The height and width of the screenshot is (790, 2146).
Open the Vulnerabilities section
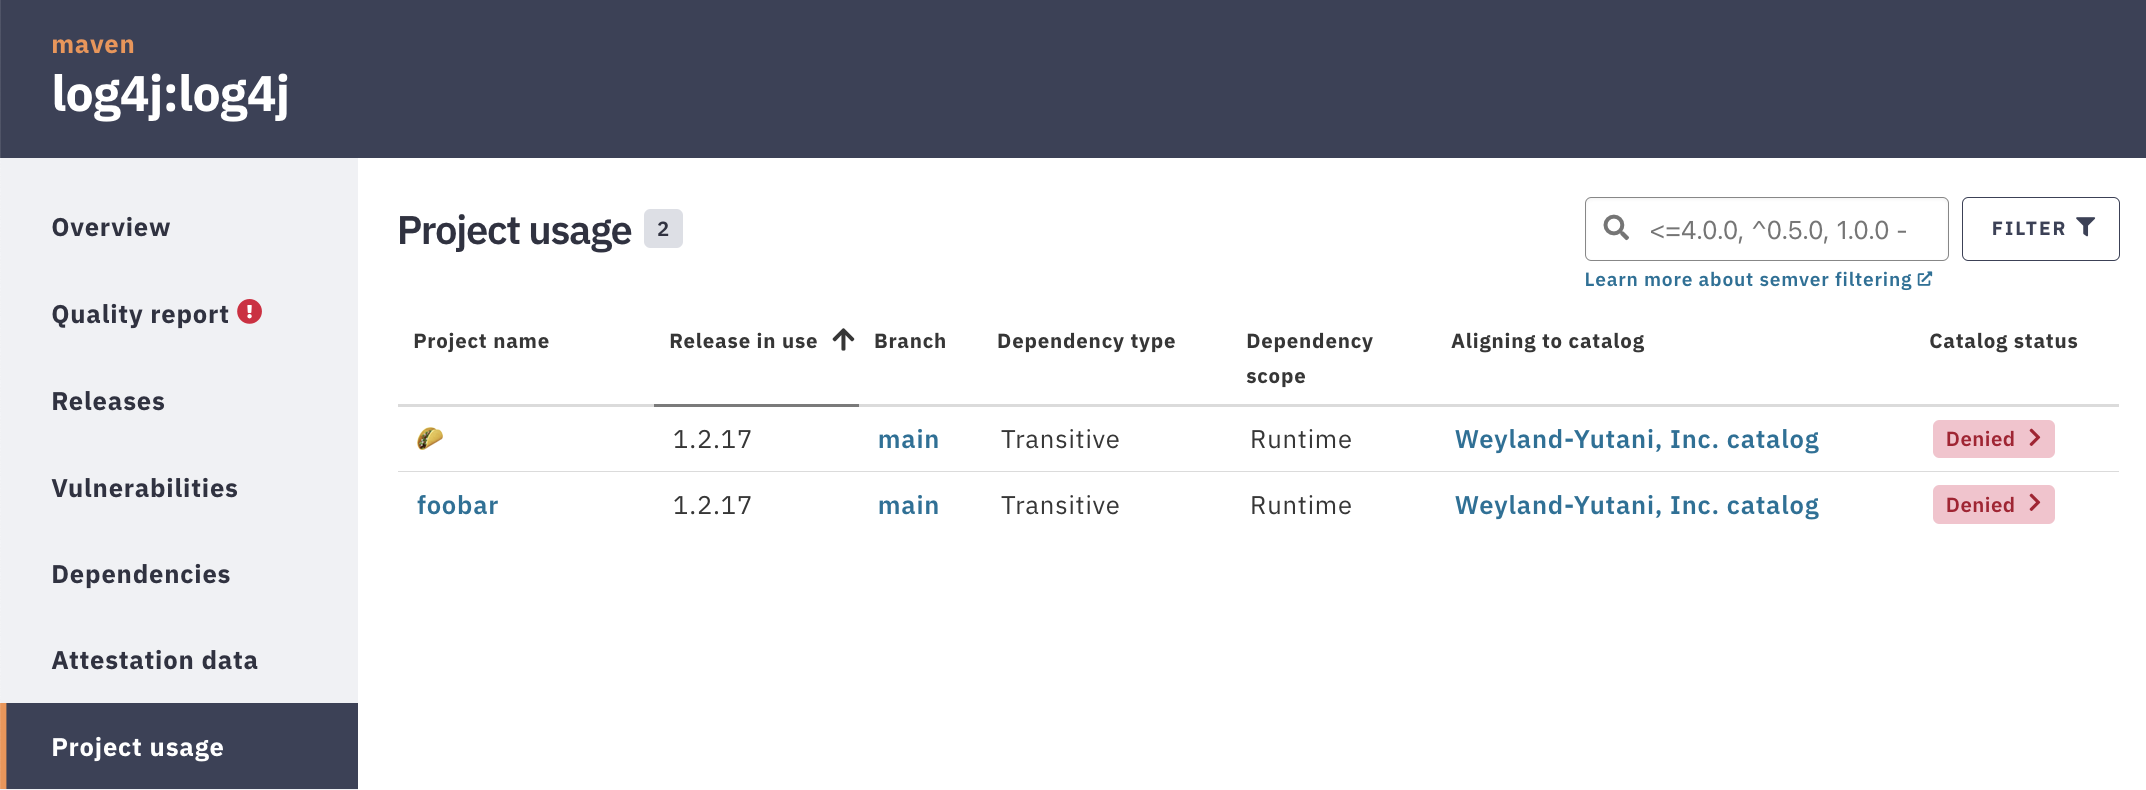point(145,488)
